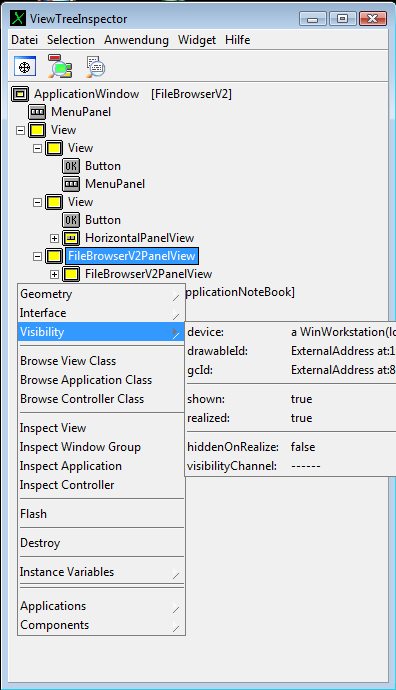Click the top-level MenuPanel icon

37,112
